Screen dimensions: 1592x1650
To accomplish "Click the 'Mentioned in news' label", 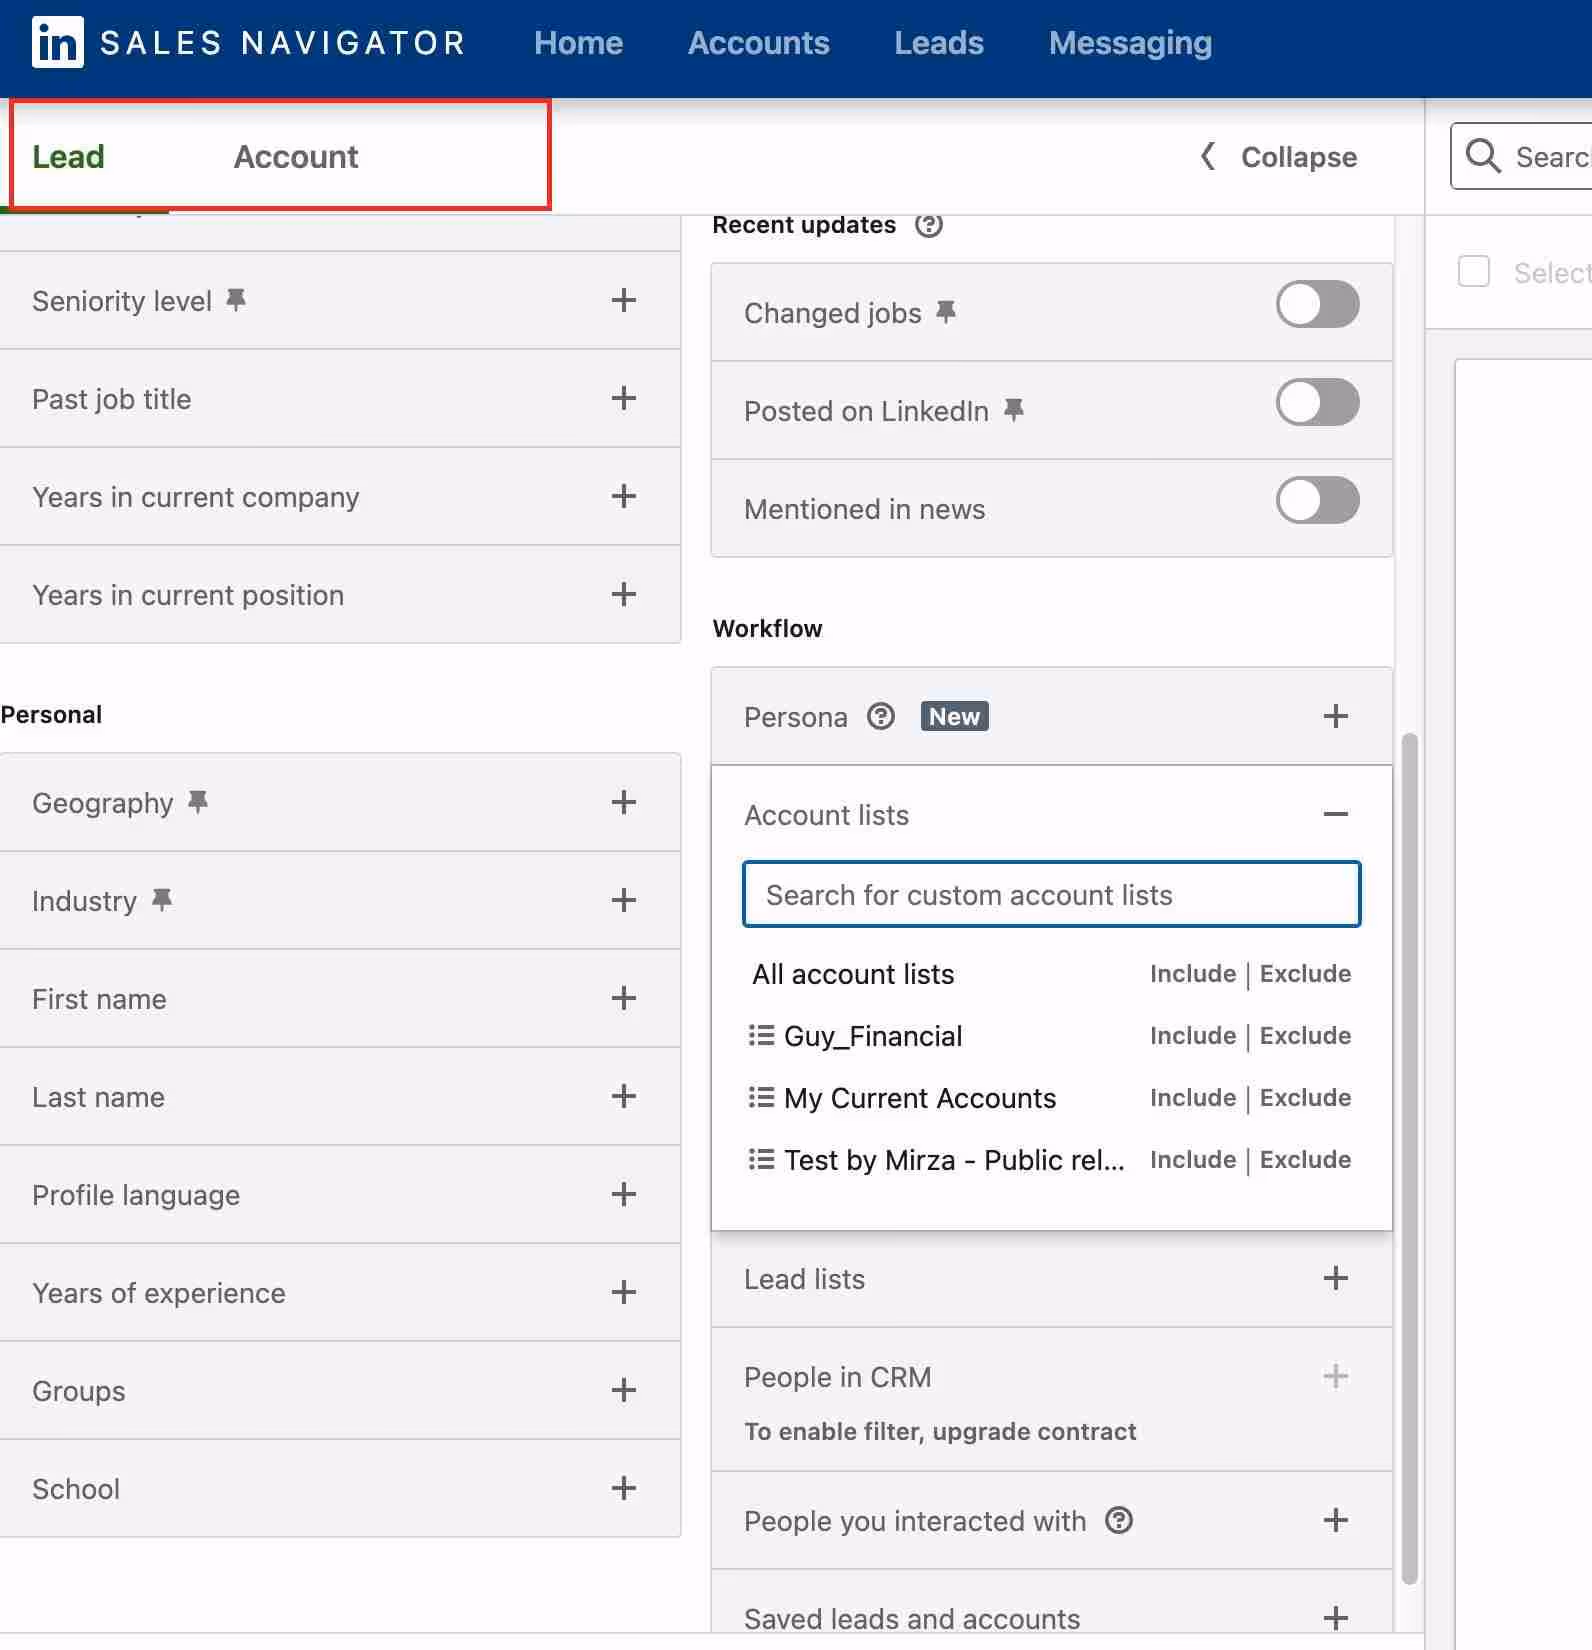I will [x=864, y=509].
